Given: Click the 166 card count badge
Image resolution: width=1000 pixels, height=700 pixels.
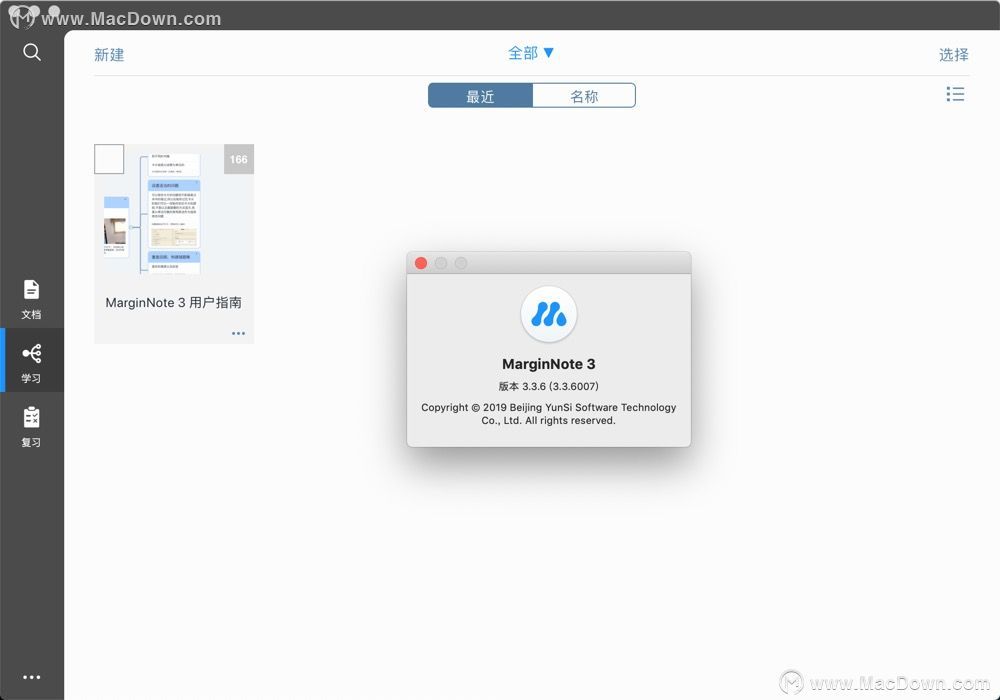Looking at the screenshot, I should coord(239,159).
